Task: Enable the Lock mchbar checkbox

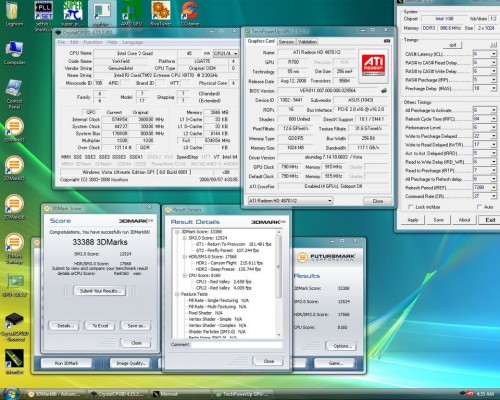Action: [411, 207]
